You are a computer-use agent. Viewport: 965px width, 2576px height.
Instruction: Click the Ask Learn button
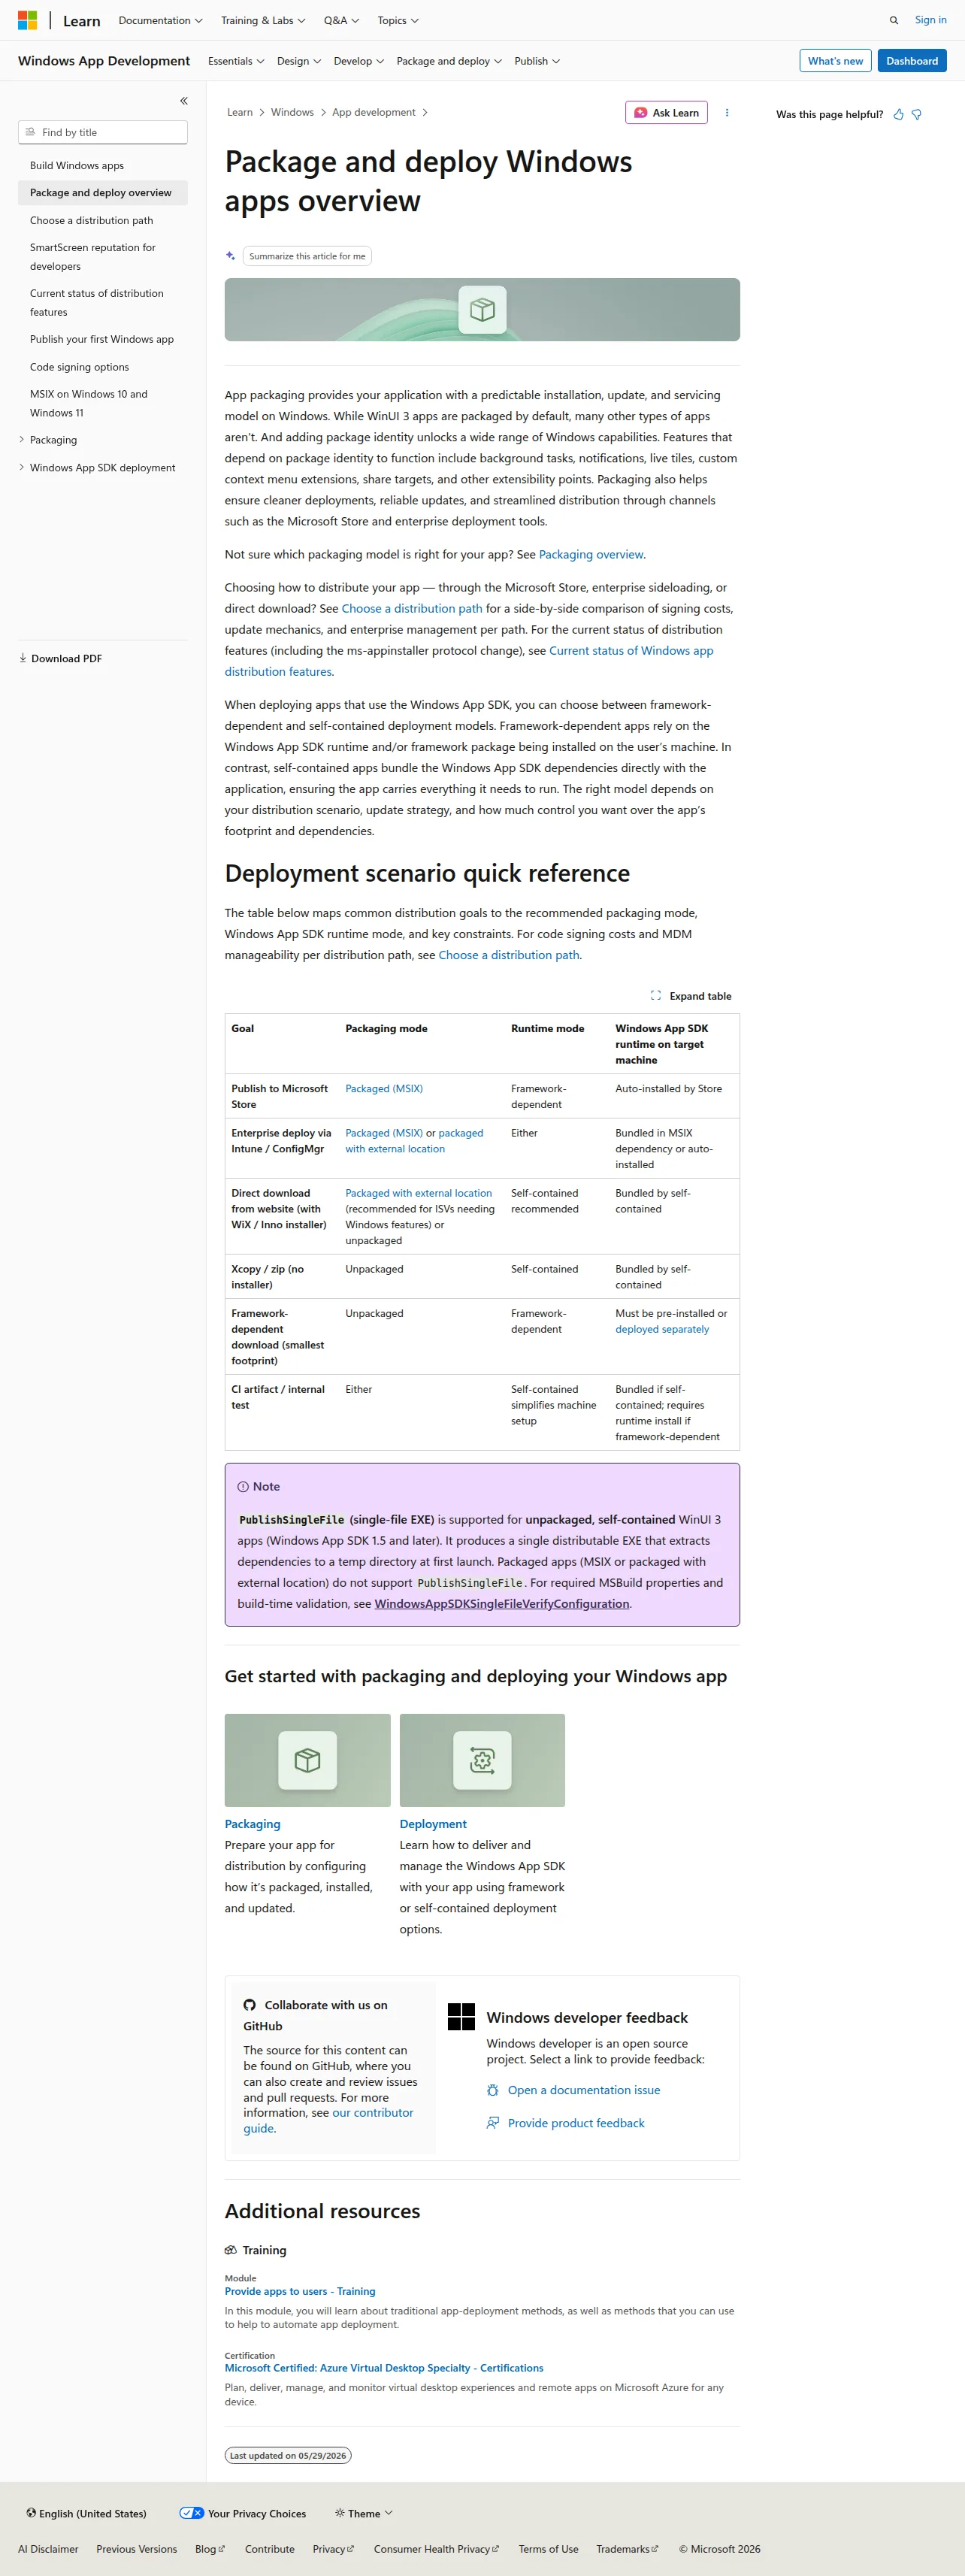[666, 113]
